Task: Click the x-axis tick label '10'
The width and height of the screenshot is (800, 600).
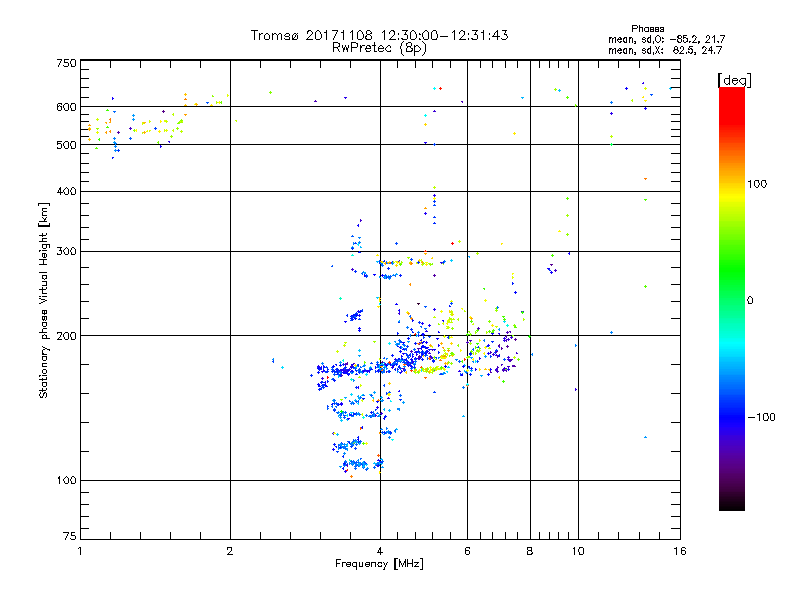Action: coord(578,551)
